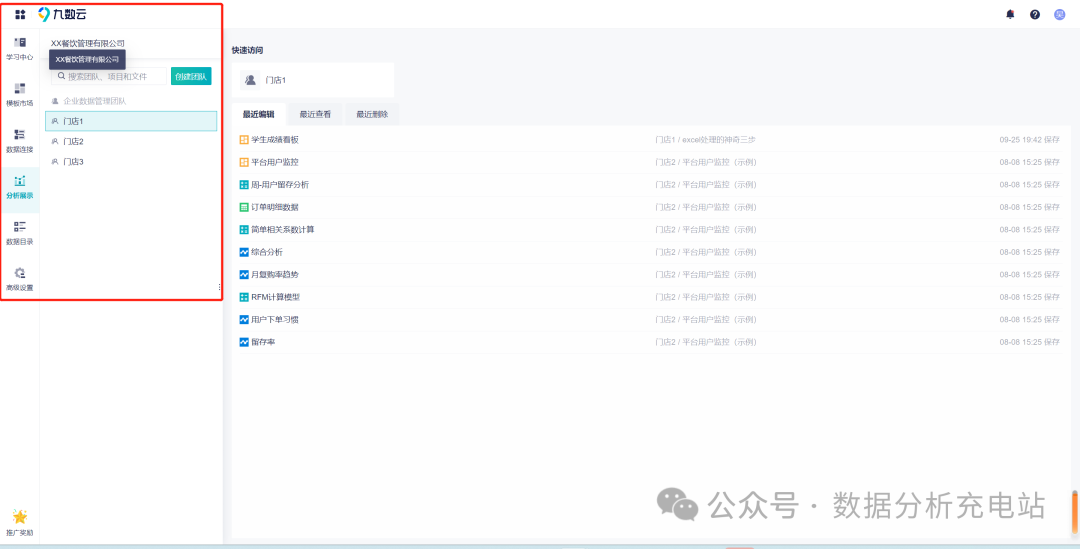Viewport: 1080px width, 549px height.
Task: Open the 平台用户监控 dashboard icon
Action: (243, 163)
